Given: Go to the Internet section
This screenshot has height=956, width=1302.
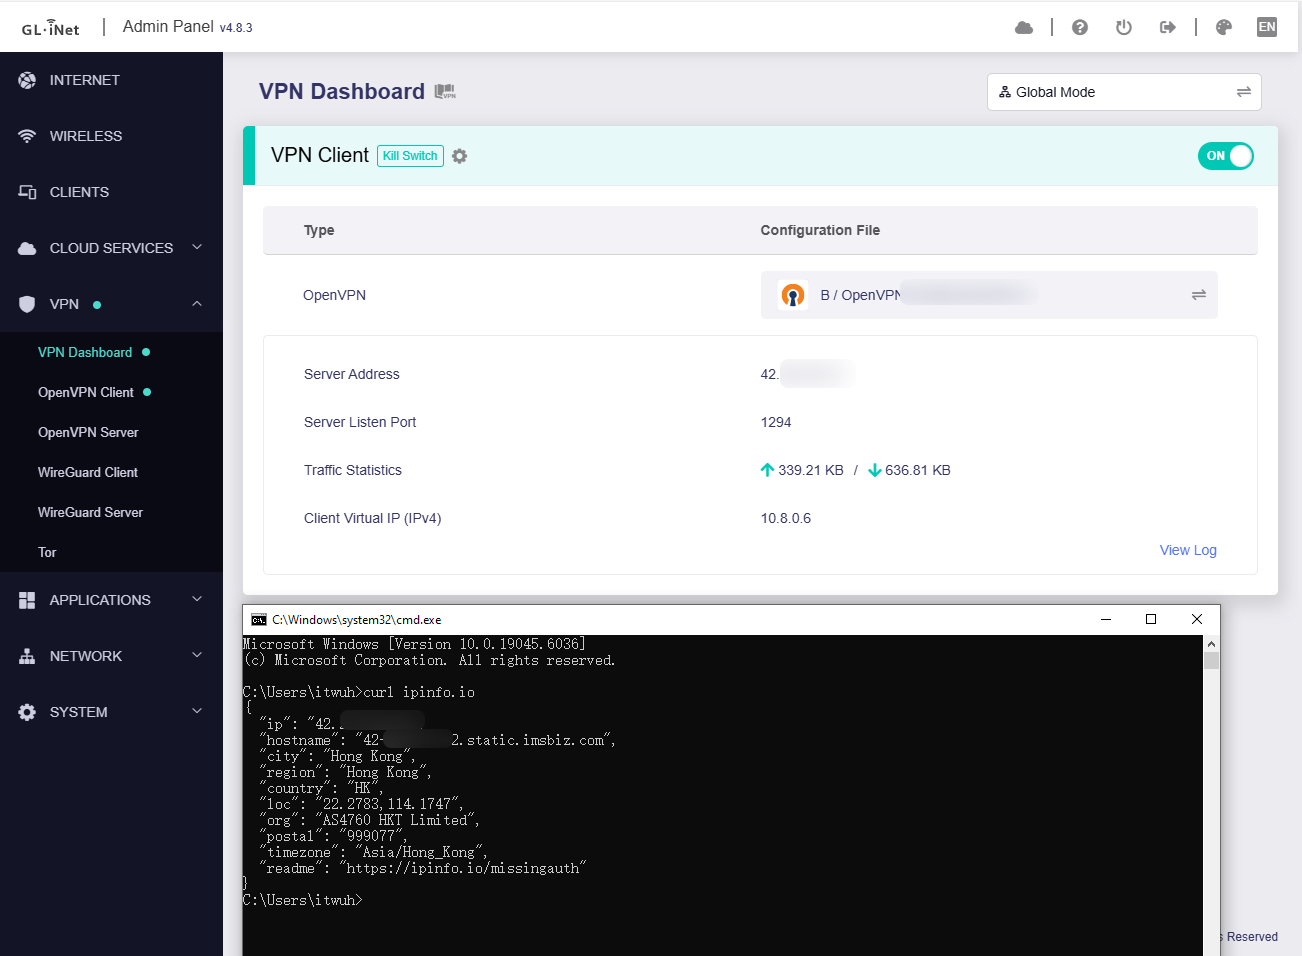Looking at the screenshot, I should click(x=85, y=80).
